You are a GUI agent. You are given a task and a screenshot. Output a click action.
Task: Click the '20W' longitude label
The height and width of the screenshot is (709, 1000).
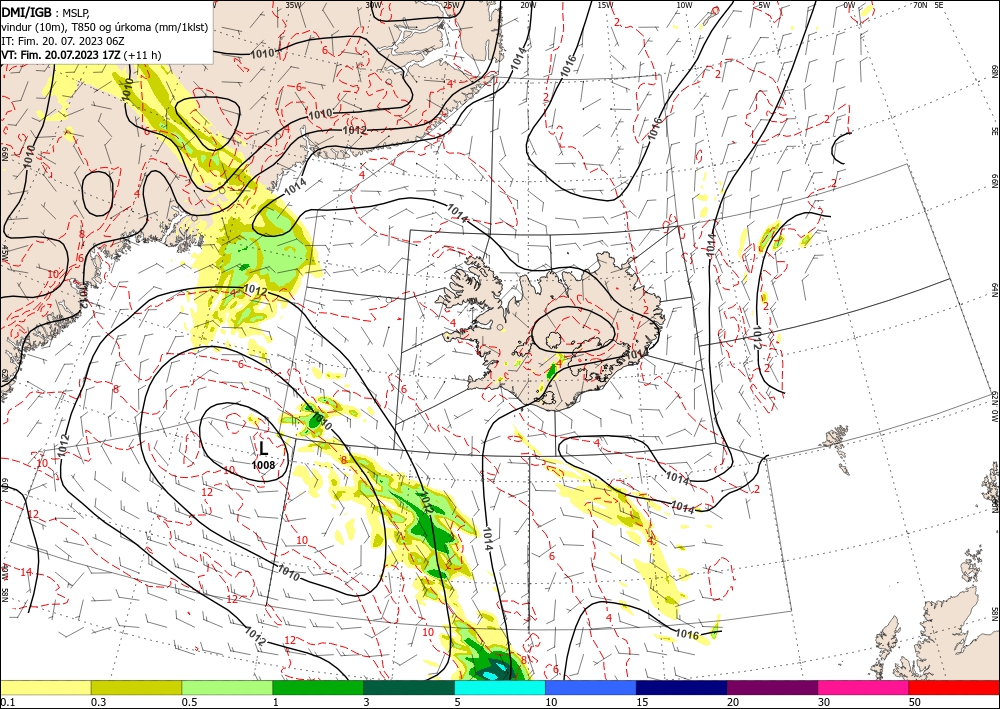tap(528, 5)
